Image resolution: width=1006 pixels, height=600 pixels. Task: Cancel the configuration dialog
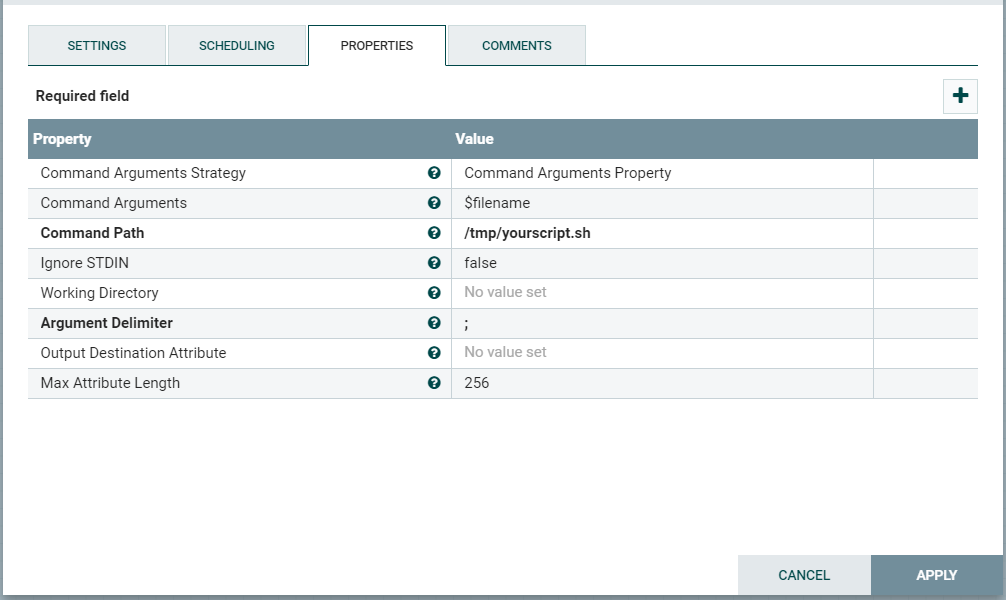(804, 575)
